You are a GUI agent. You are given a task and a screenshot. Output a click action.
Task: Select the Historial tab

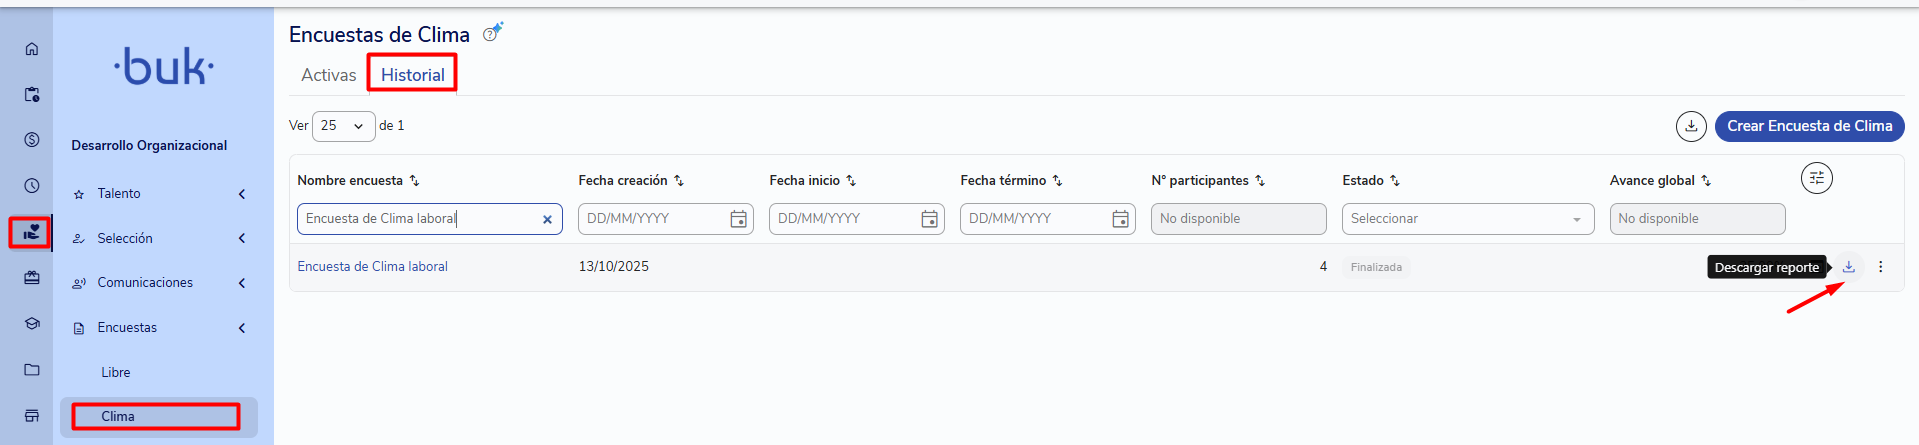413,75
